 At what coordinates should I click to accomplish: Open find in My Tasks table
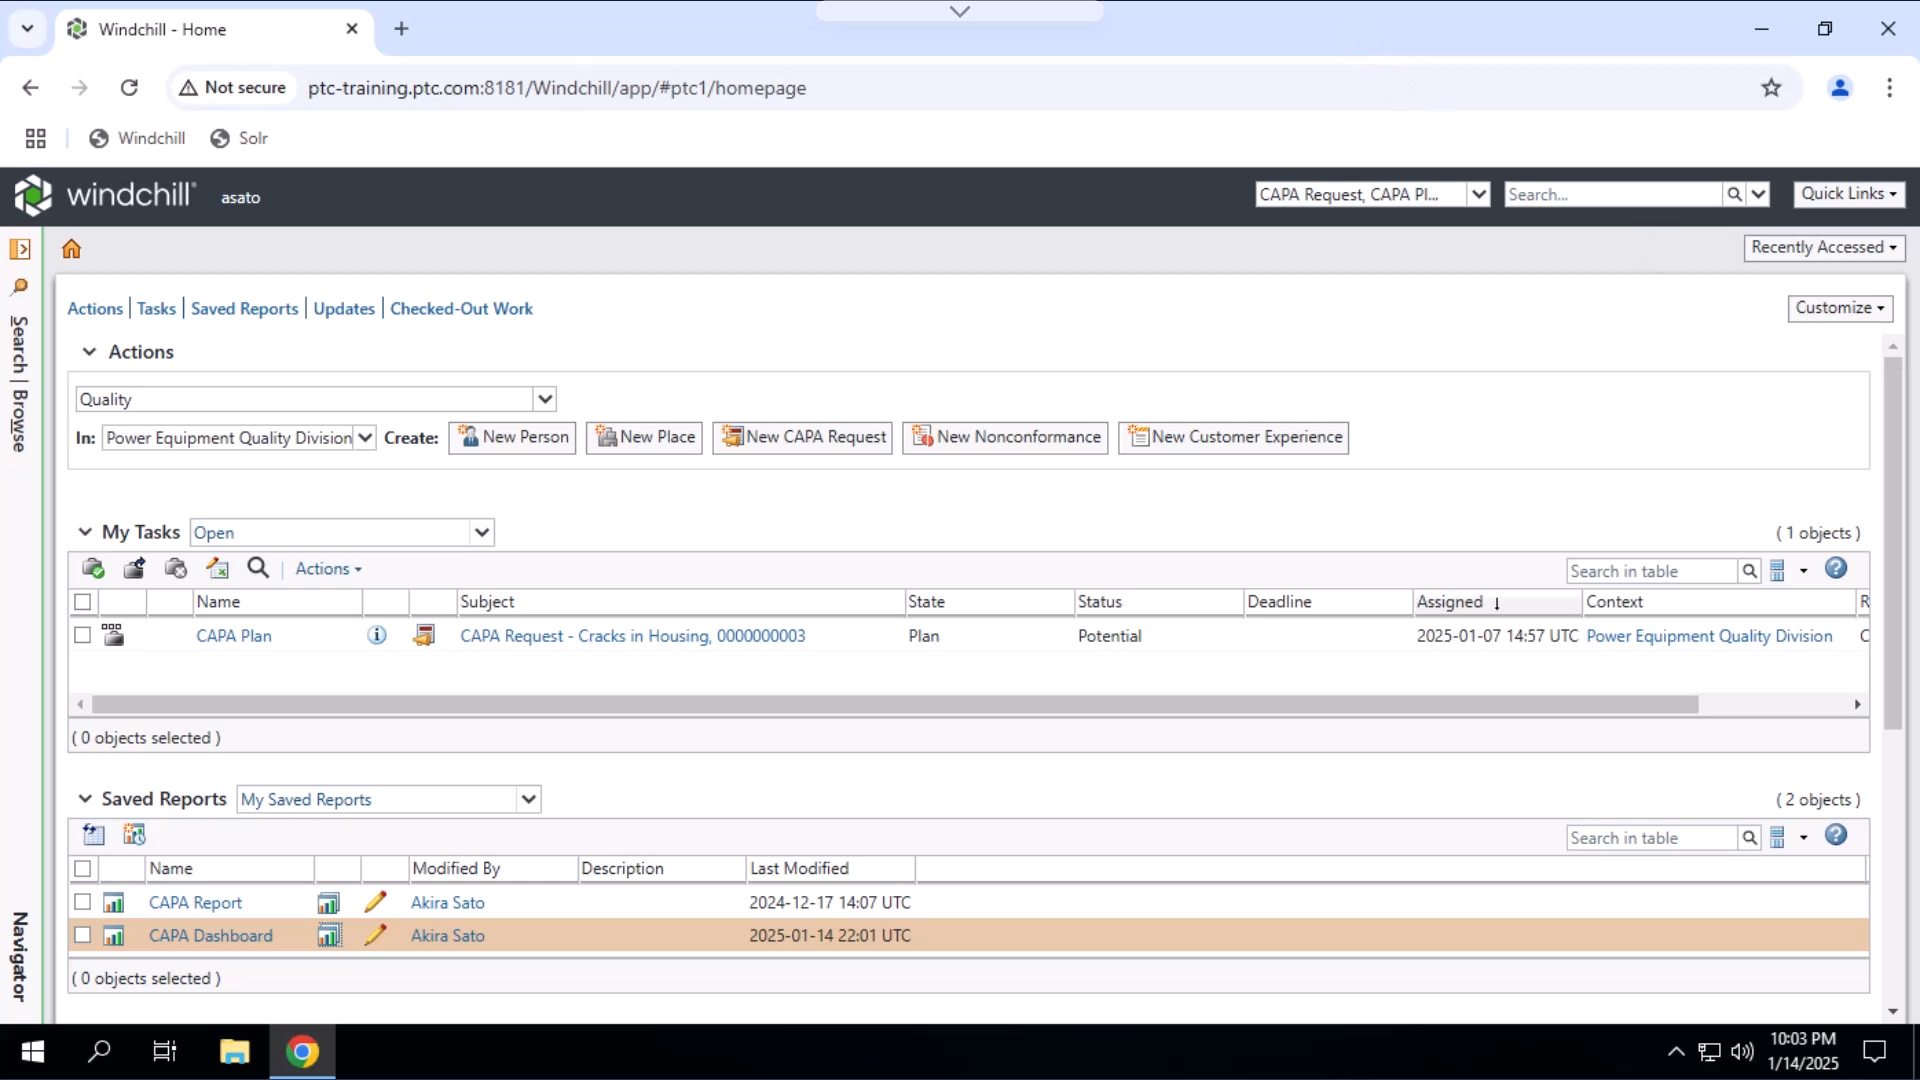[257, 568]
